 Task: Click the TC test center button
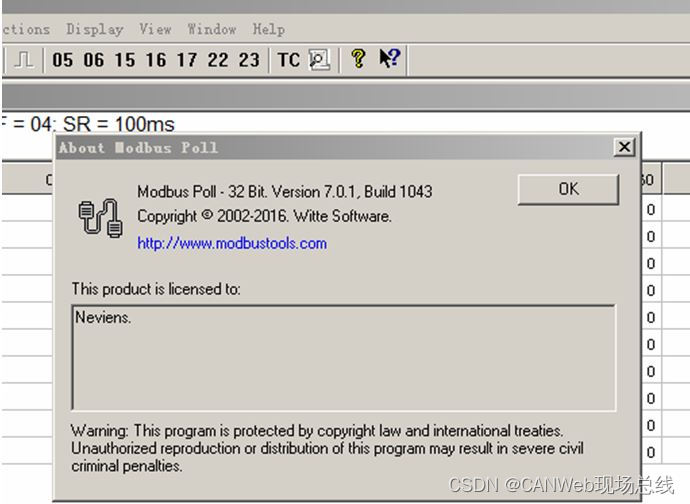pos(289,60)
